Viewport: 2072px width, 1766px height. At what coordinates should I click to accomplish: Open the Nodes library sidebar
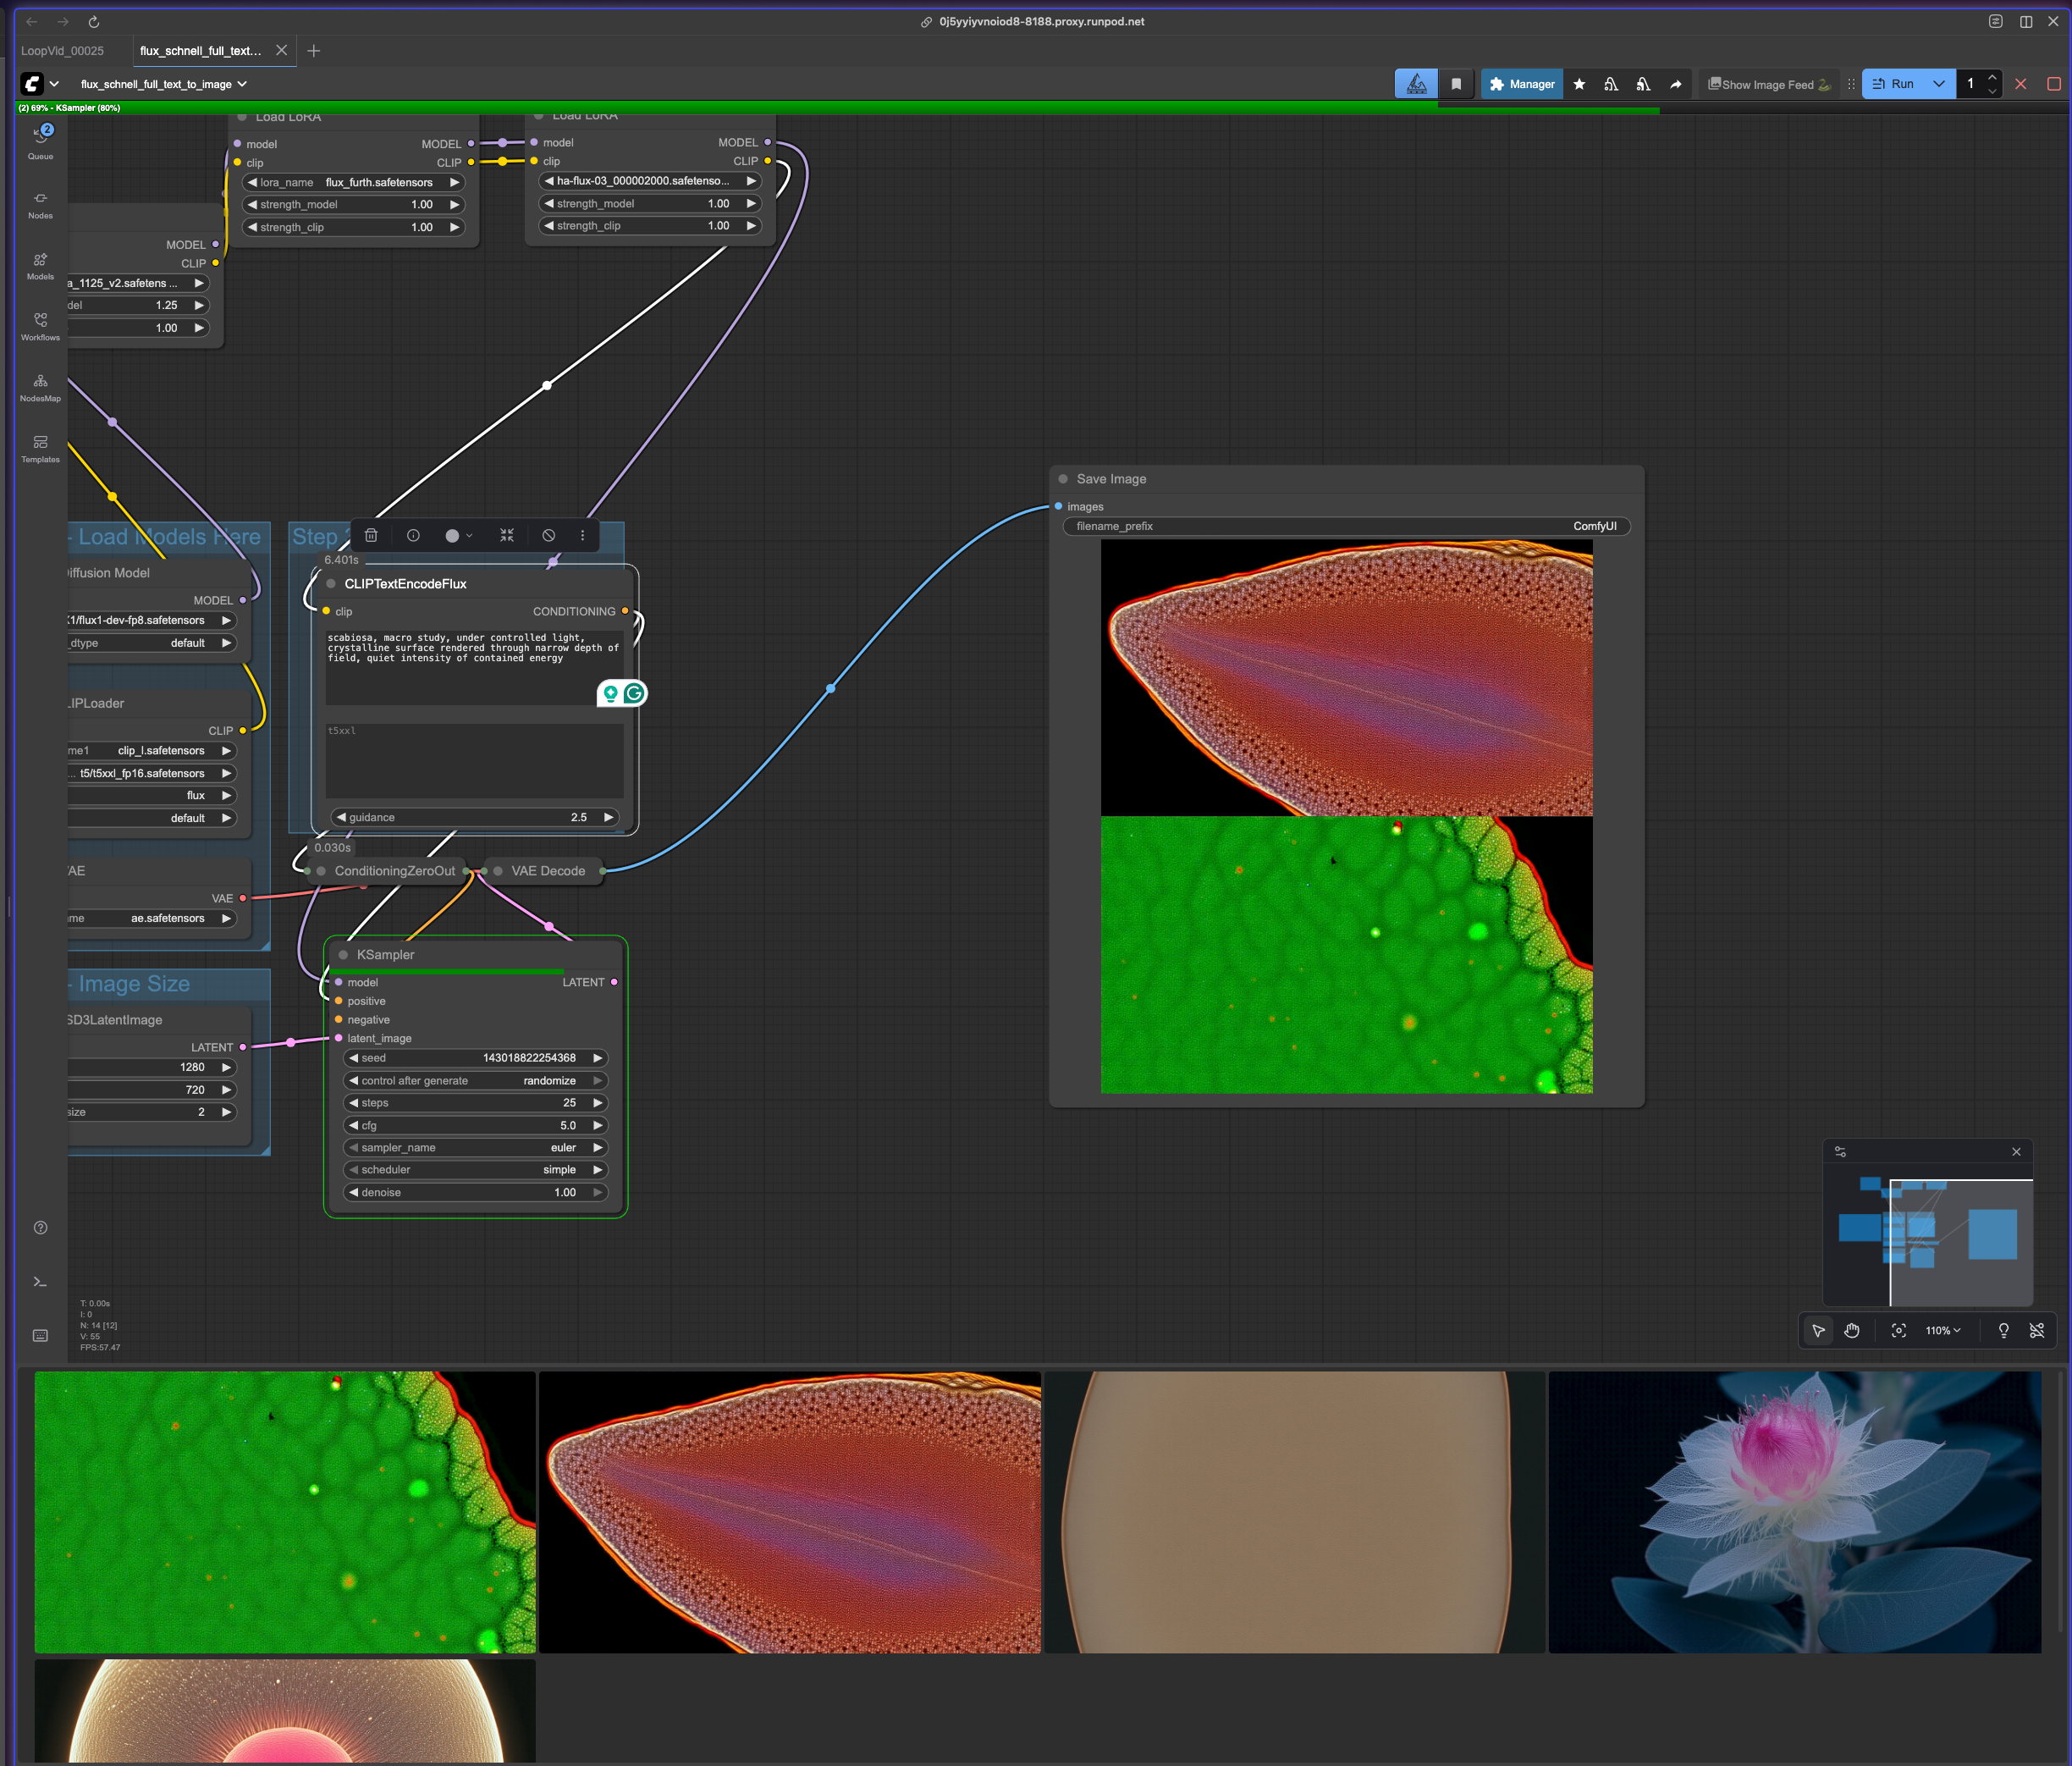pyautogui.click(x=41, y=205)
